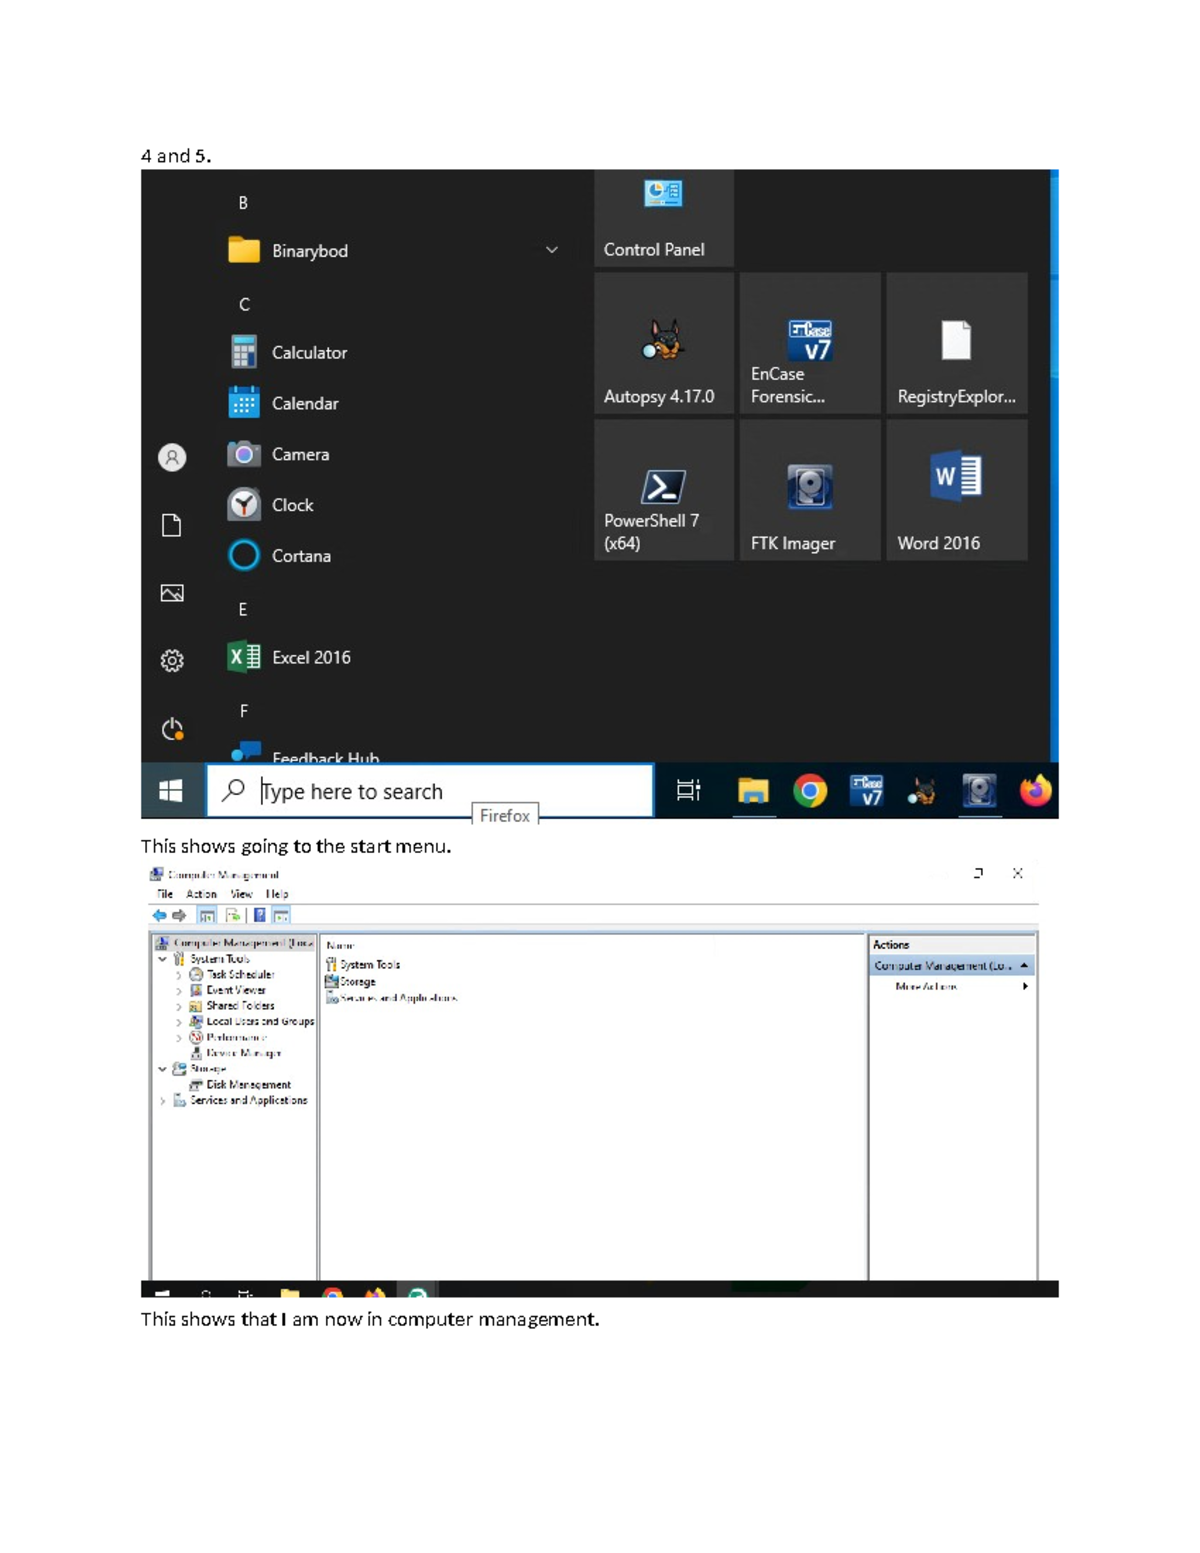Open Calculator from the app list
This screenshot has height=1553, width=1200.
click(288, 352)
